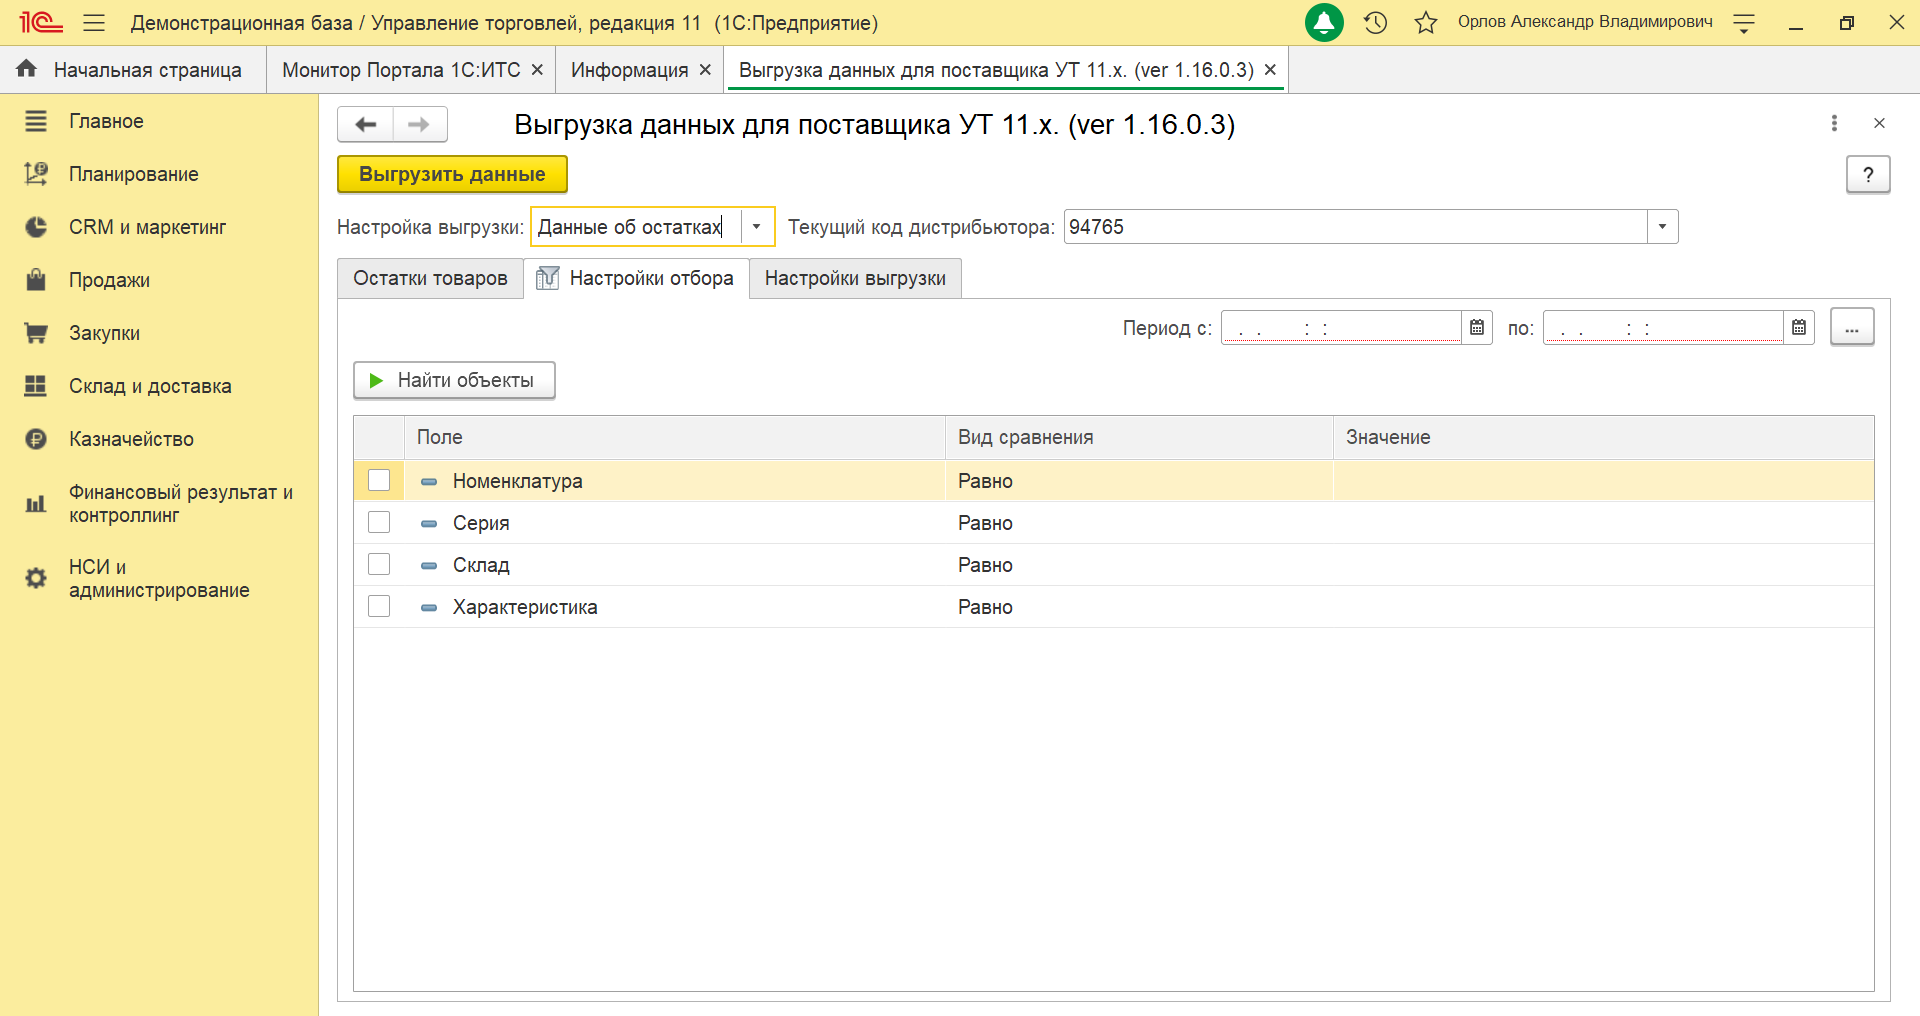1920x1016 pixels.
Task: Enable the Серия filter checkbox
Action: 379,523
